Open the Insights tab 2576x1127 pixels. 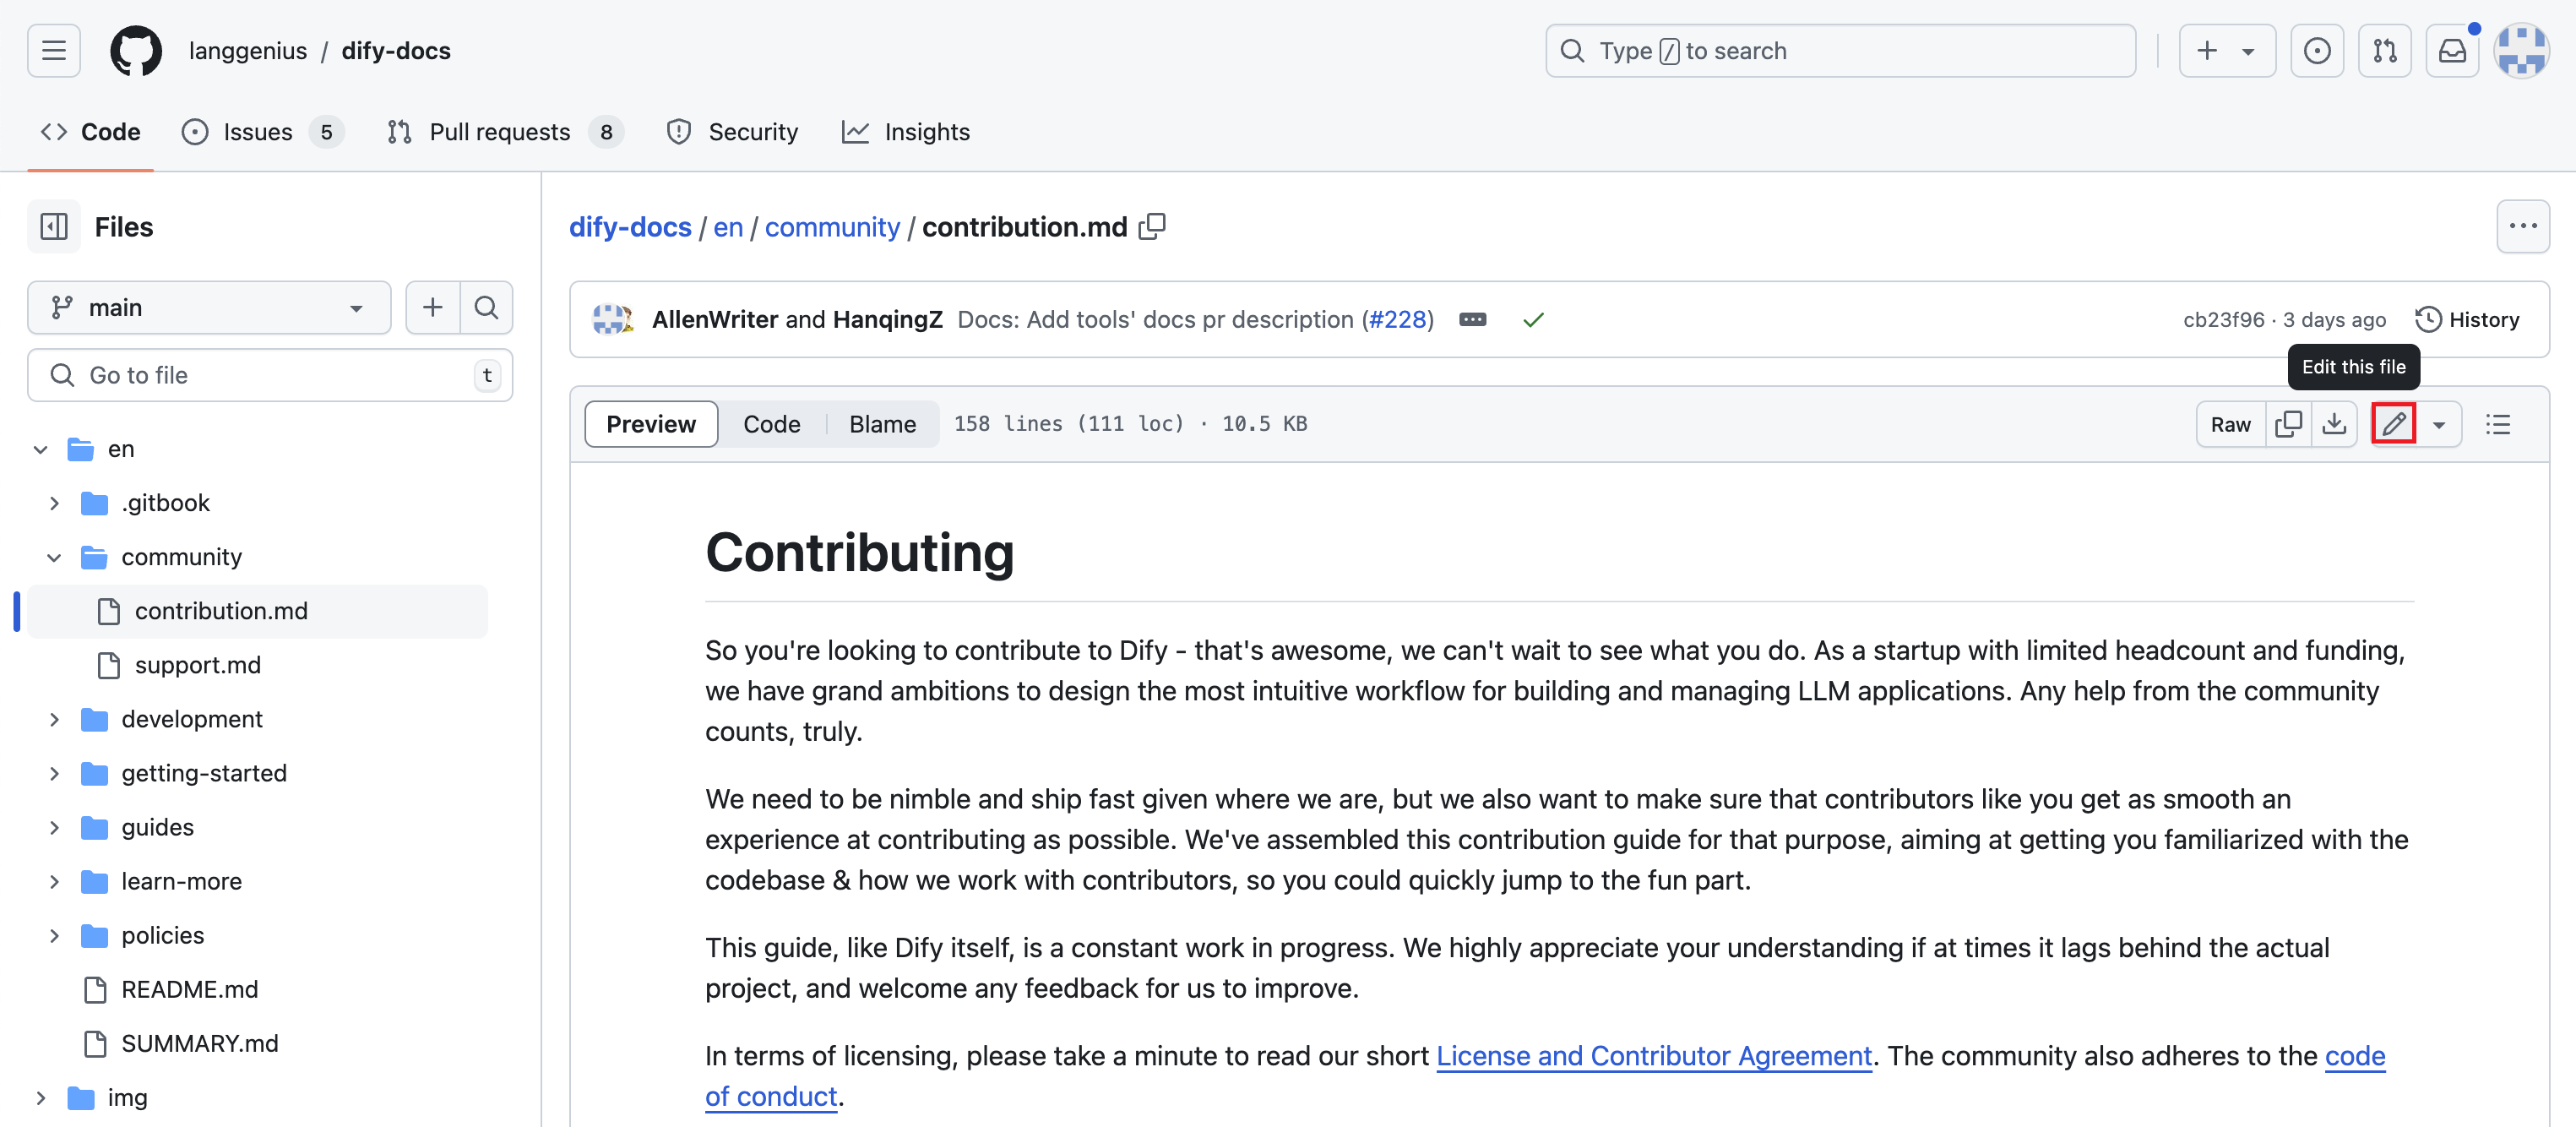click(906, 132)
